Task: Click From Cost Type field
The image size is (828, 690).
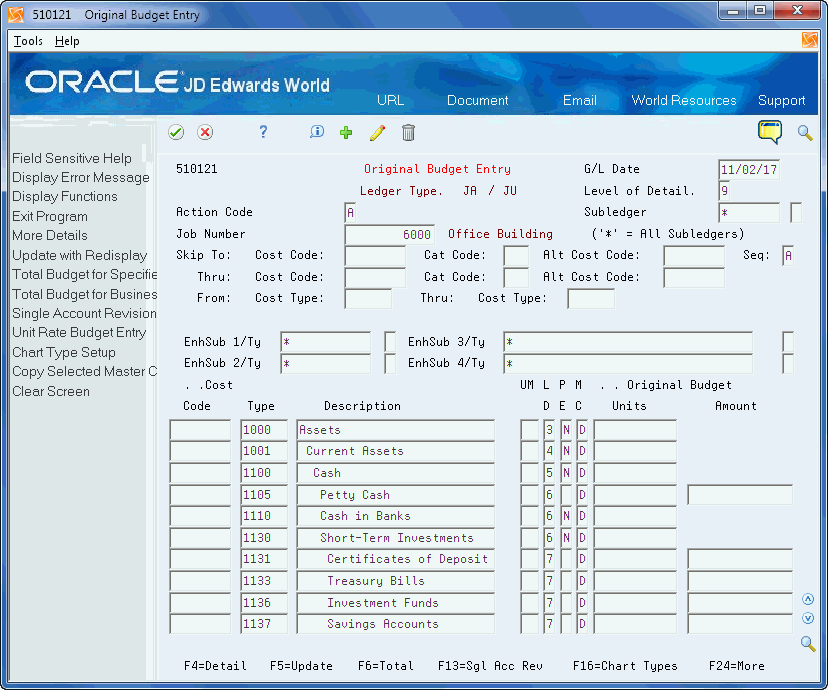Action: (x=368, y=299)
